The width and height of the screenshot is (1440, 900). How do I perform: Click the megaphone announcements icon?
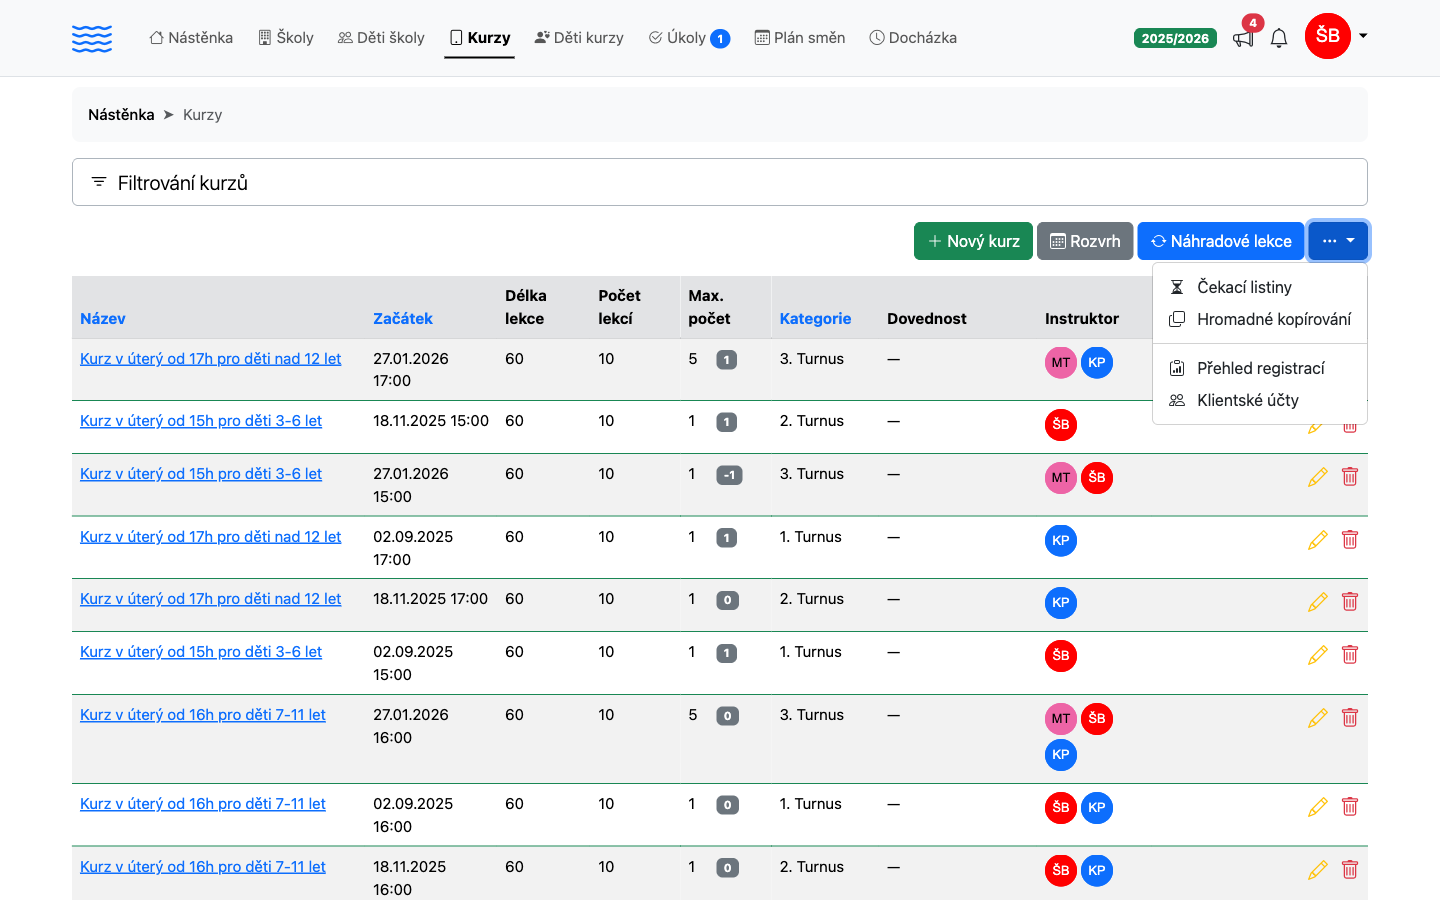tap(1243, 38)
